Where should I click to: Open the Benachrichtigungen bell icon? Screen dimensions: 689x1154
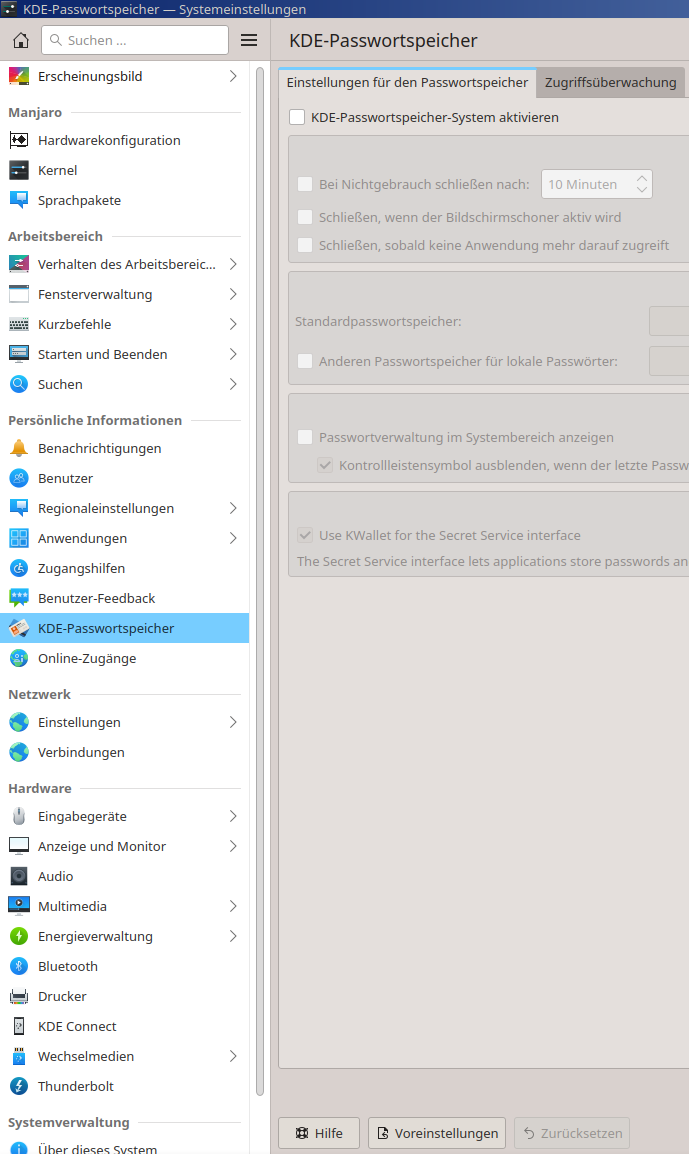[19, 448]
